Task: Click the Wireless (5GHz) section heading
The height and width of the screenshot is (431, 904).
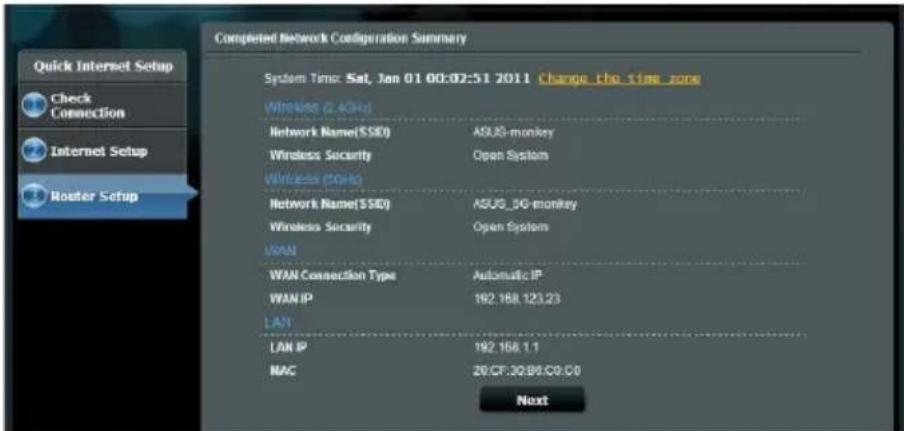Action: click(x=313, y=179)
